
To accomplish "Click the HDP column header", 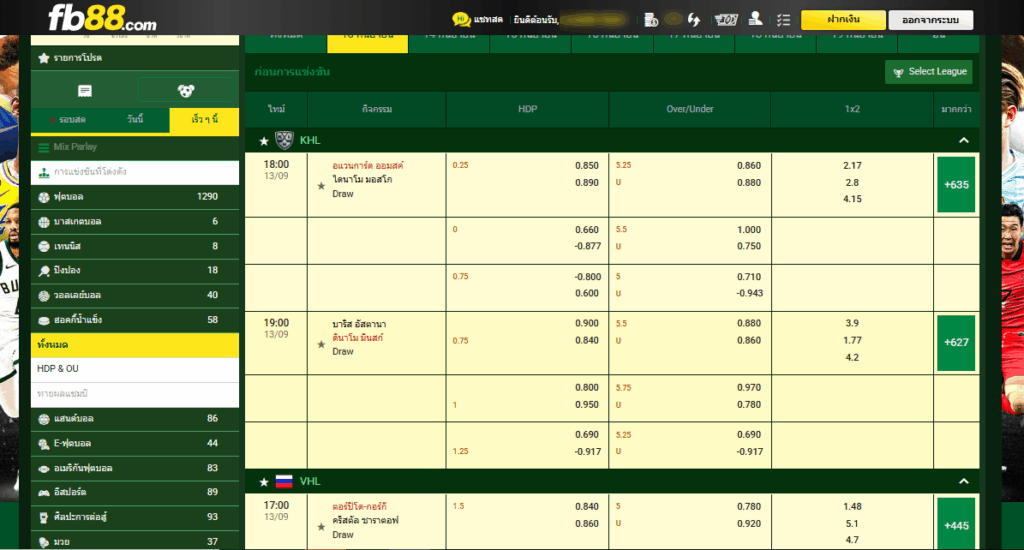I will pos(528,109).
